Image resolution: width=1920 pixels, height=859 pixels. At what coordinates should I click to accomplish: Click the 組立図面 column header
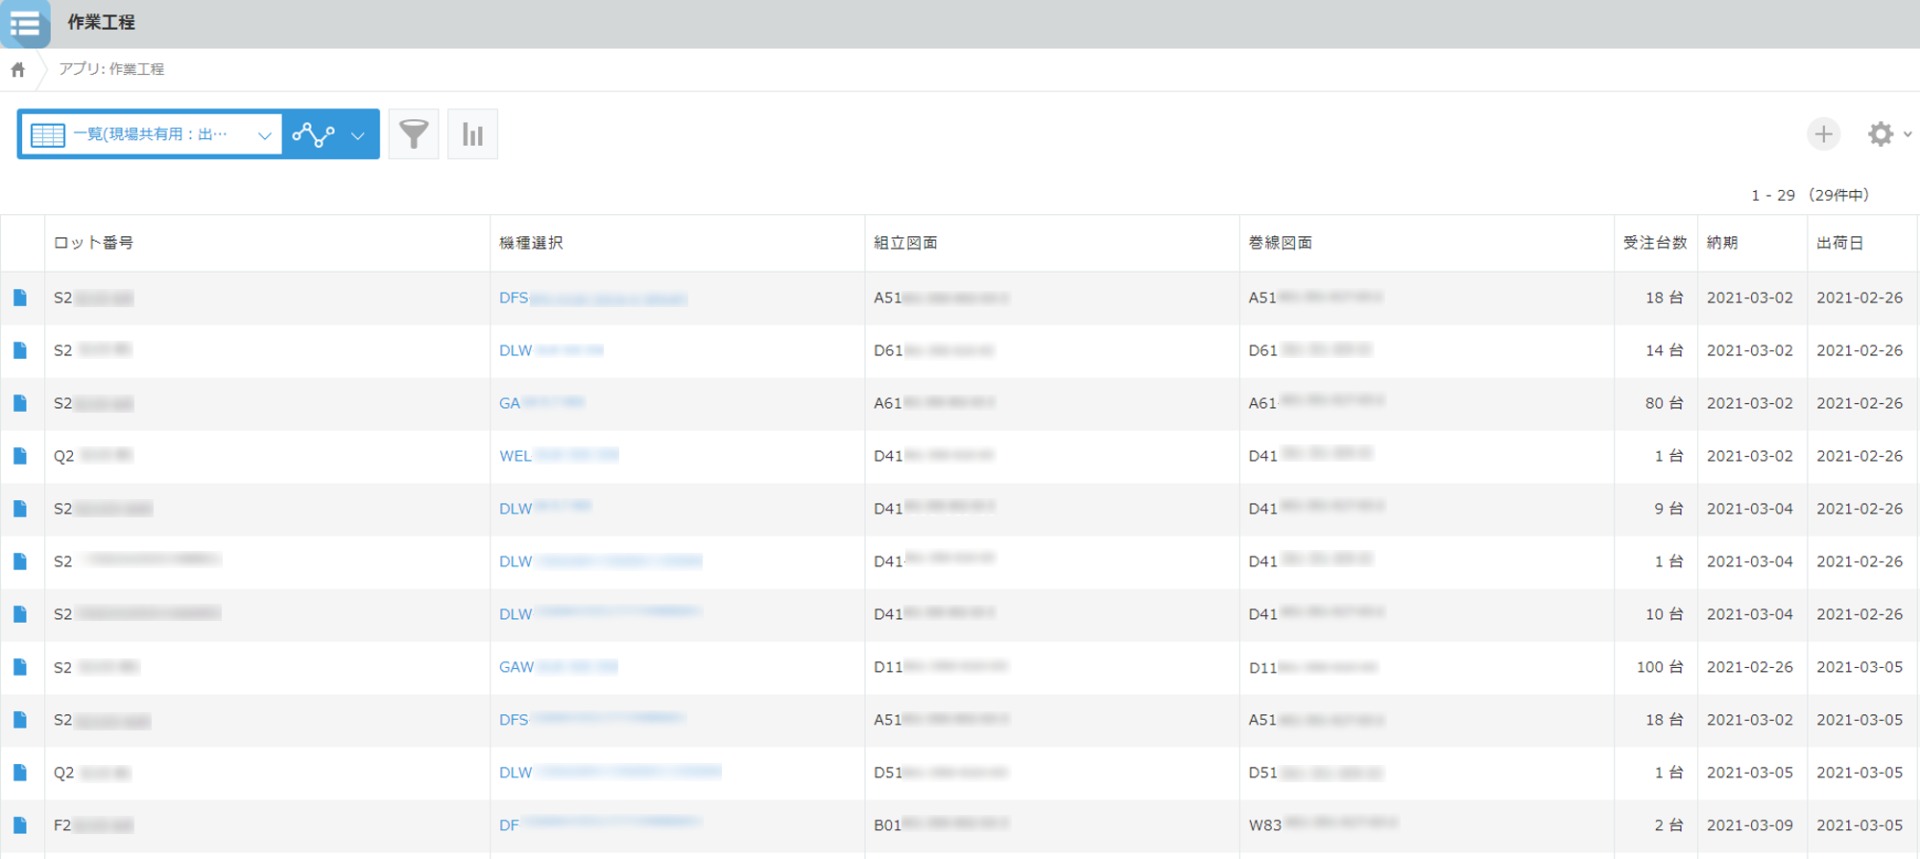point(906,243)
